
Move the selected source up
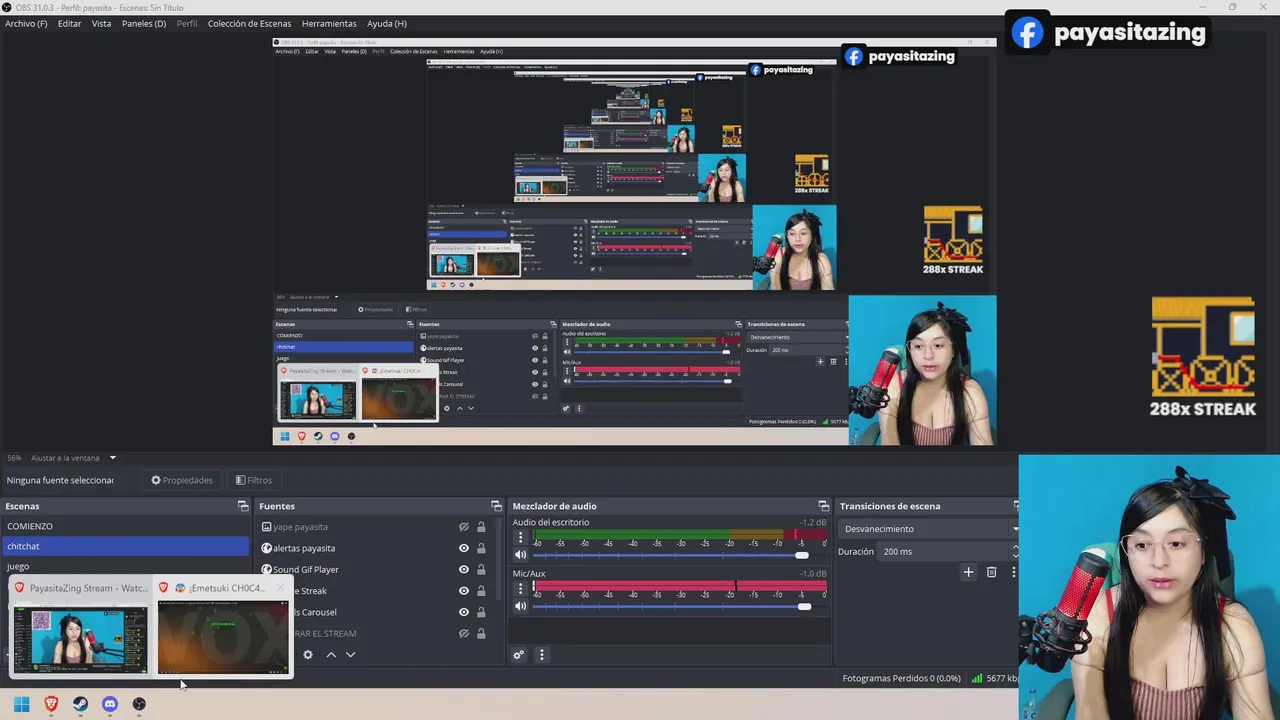(x=331, y=655)
